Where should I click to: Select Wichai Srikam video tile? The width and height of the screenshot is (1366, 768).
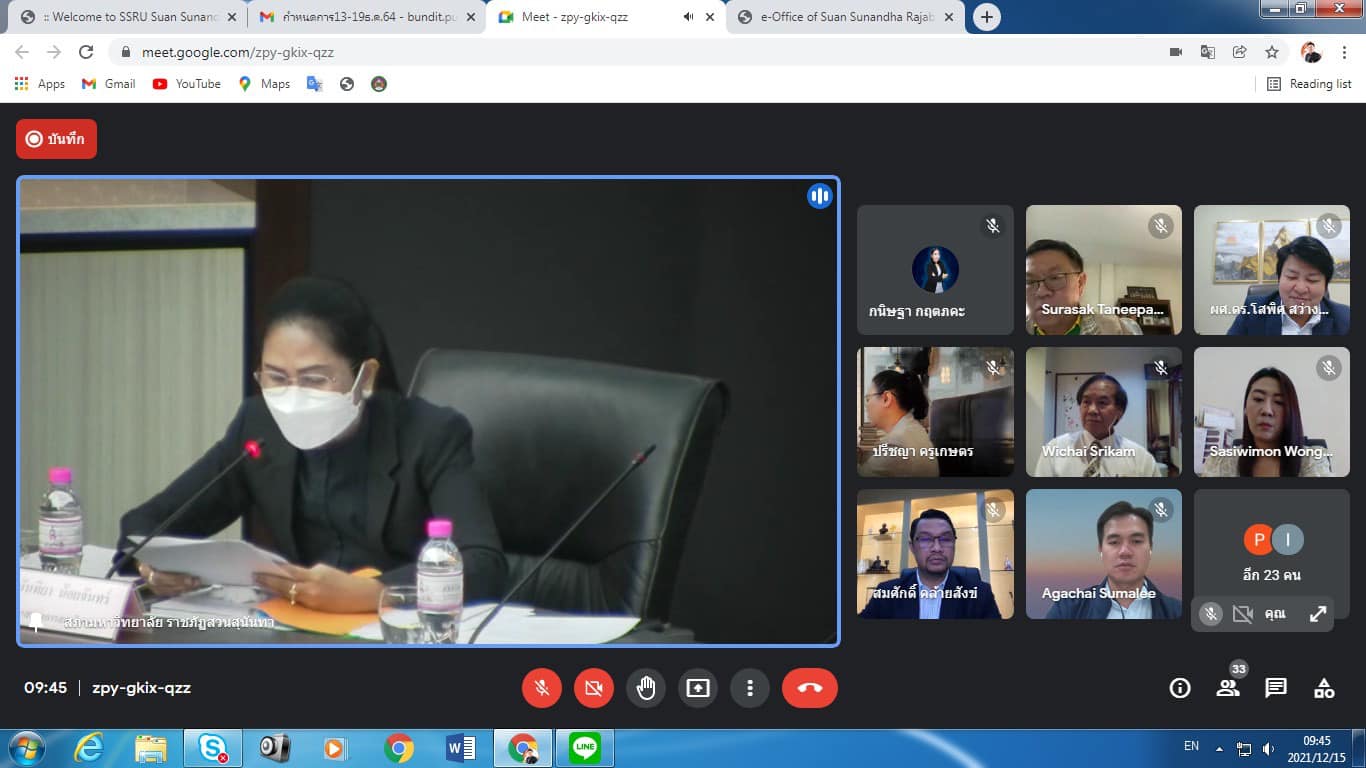coord(1103,412)
